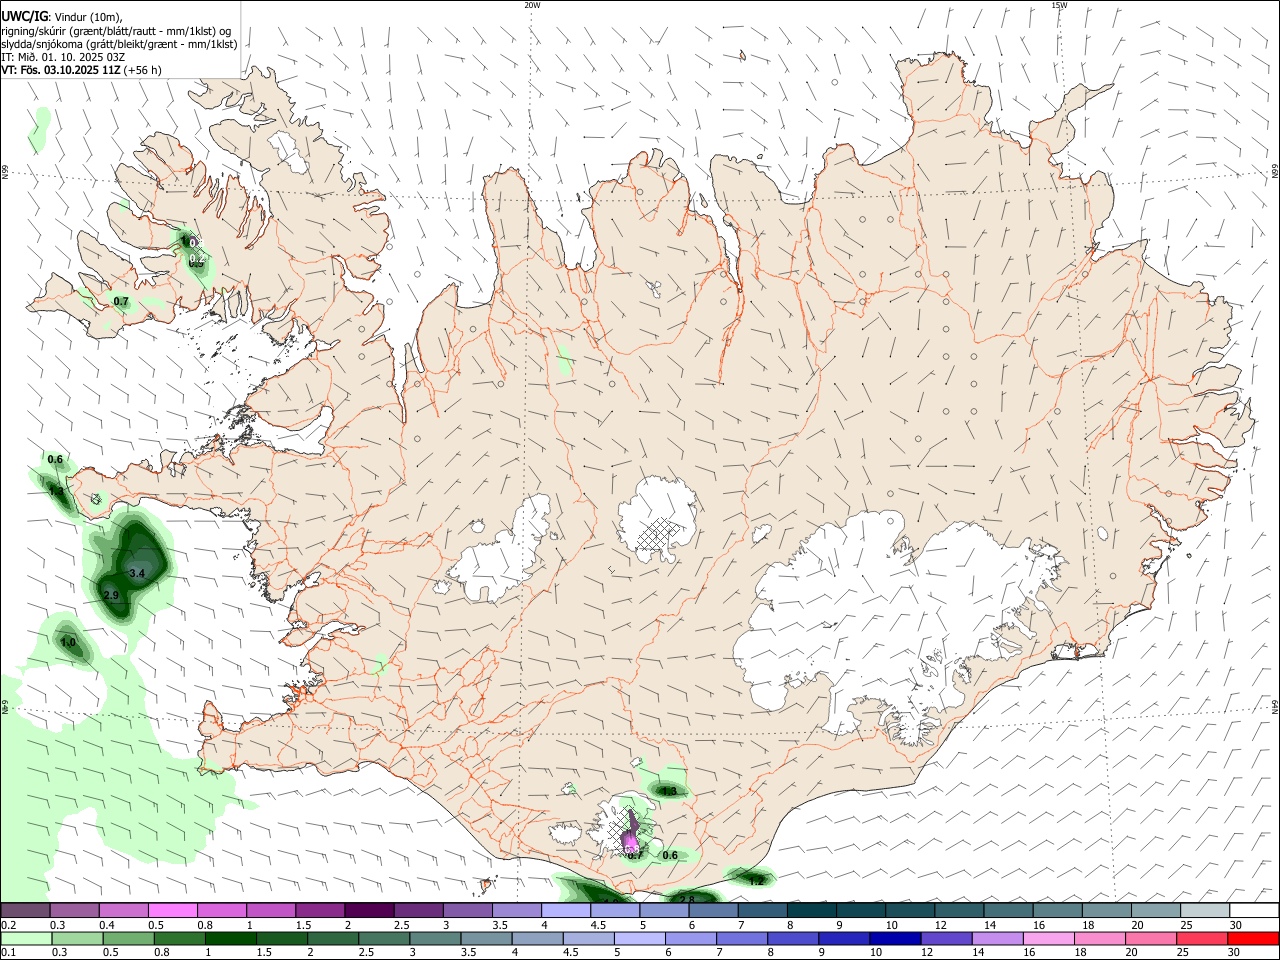Click the 'Vindur (10m)' wind label
The image size is (1280, 960).
89,17
